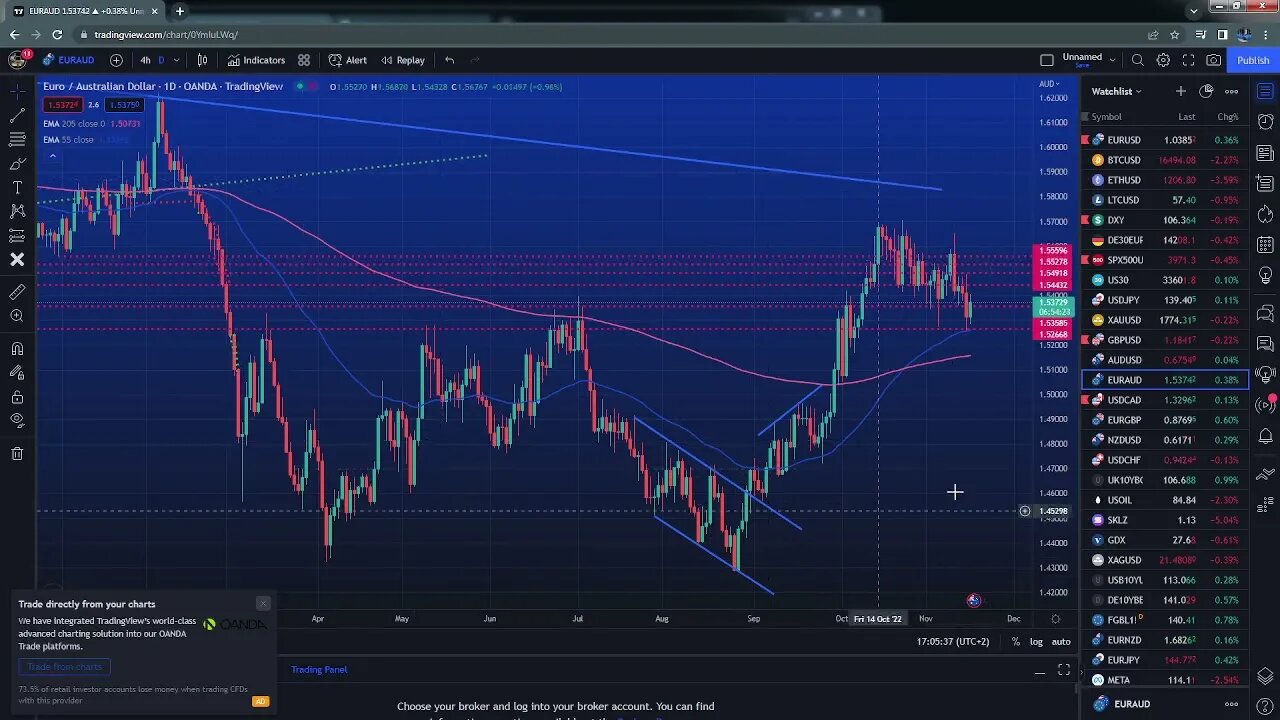This screenshot has width=1280, height=720.
Task: Click the 1.53750 buy price button
Action: pyautogui.click(x=125, y=105)
